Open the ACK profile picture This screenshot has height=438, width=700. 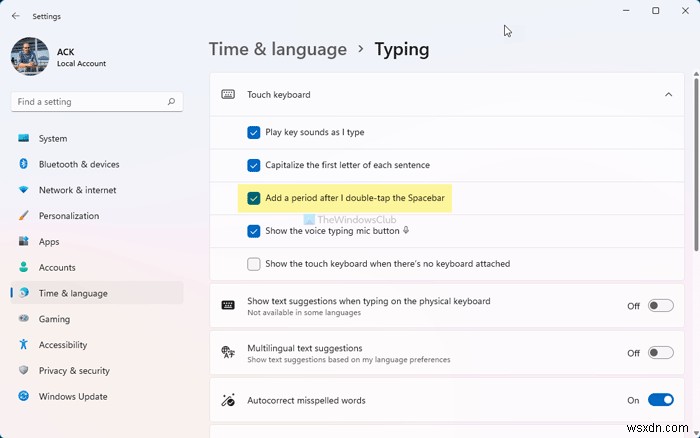click(x=30, y=56)
